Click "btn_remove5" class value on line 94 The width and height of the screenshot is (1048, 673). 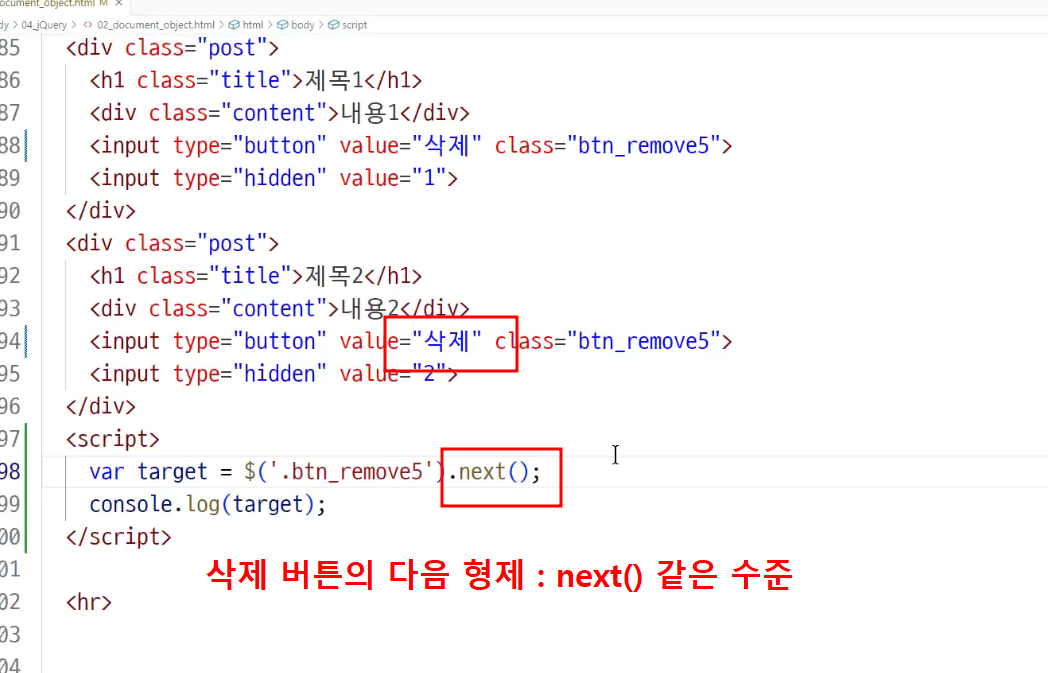pos(644,342)
